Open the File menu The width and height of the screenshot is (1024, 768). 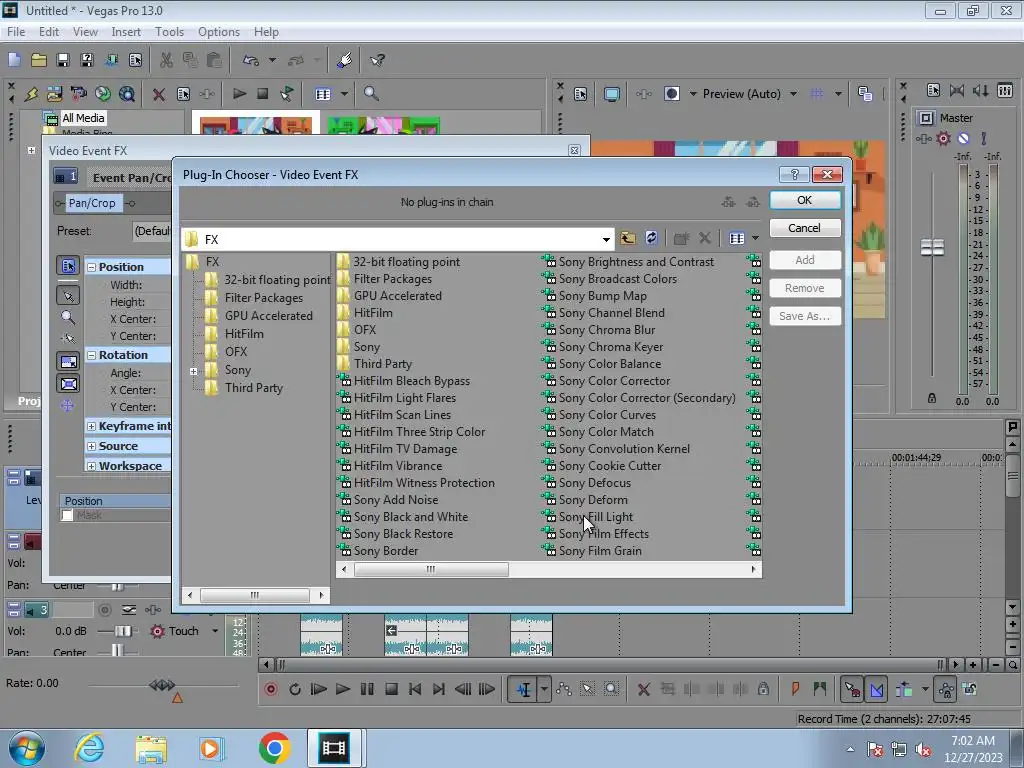coord(16,31)
